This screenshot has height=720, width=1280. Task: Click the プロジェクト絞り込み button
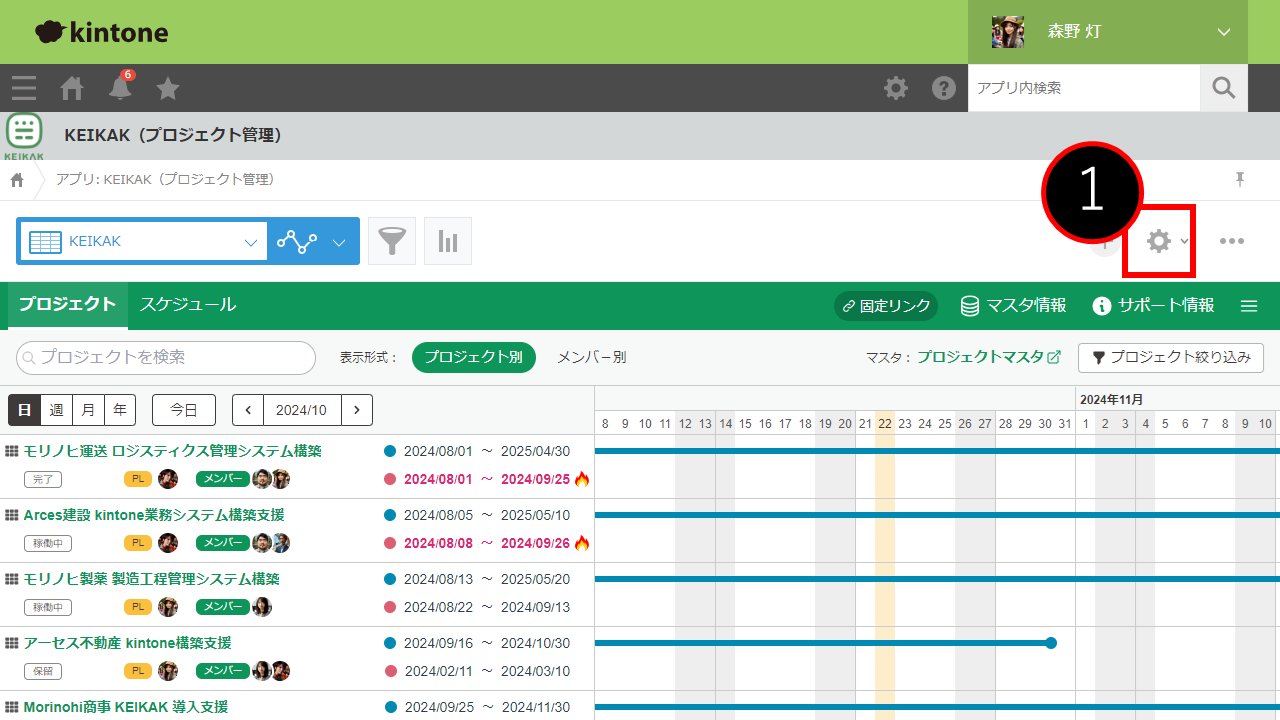point(1171,357)
